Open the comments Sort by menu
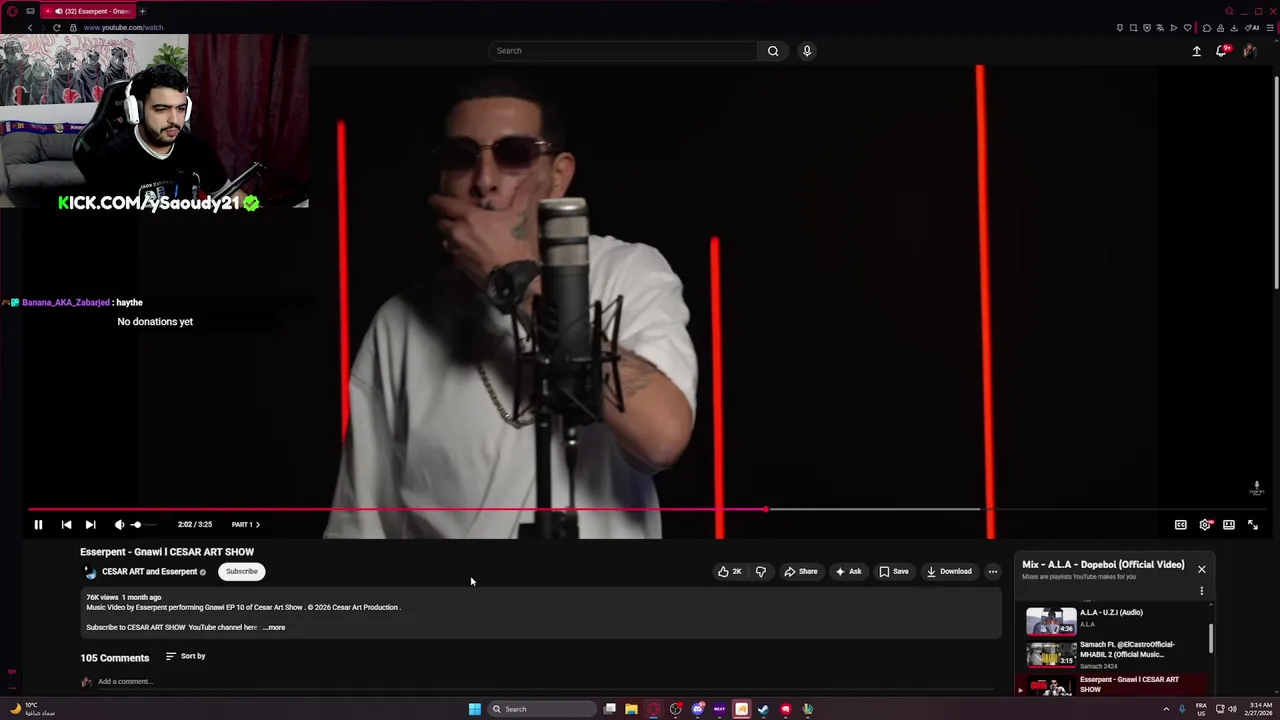This screenshot has height=720, width=1280. (x=186, y=656)
